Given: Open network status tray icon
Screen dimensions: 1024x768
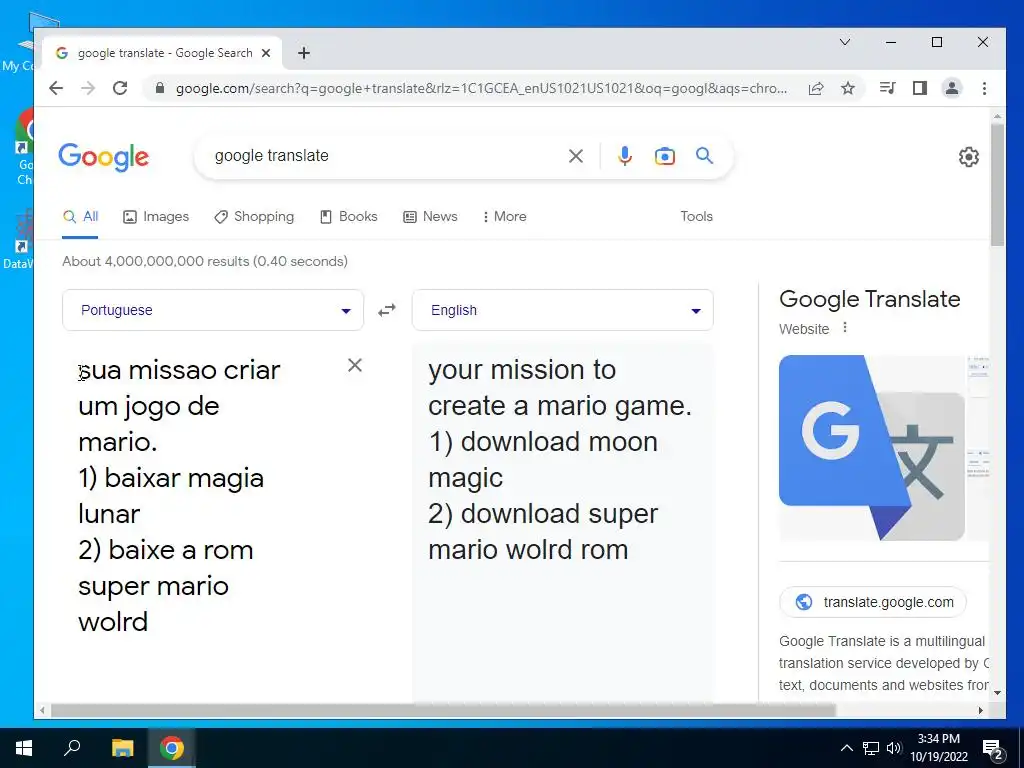Looking at the screenshot, I should pyautogui.click(x=871, y=748).
